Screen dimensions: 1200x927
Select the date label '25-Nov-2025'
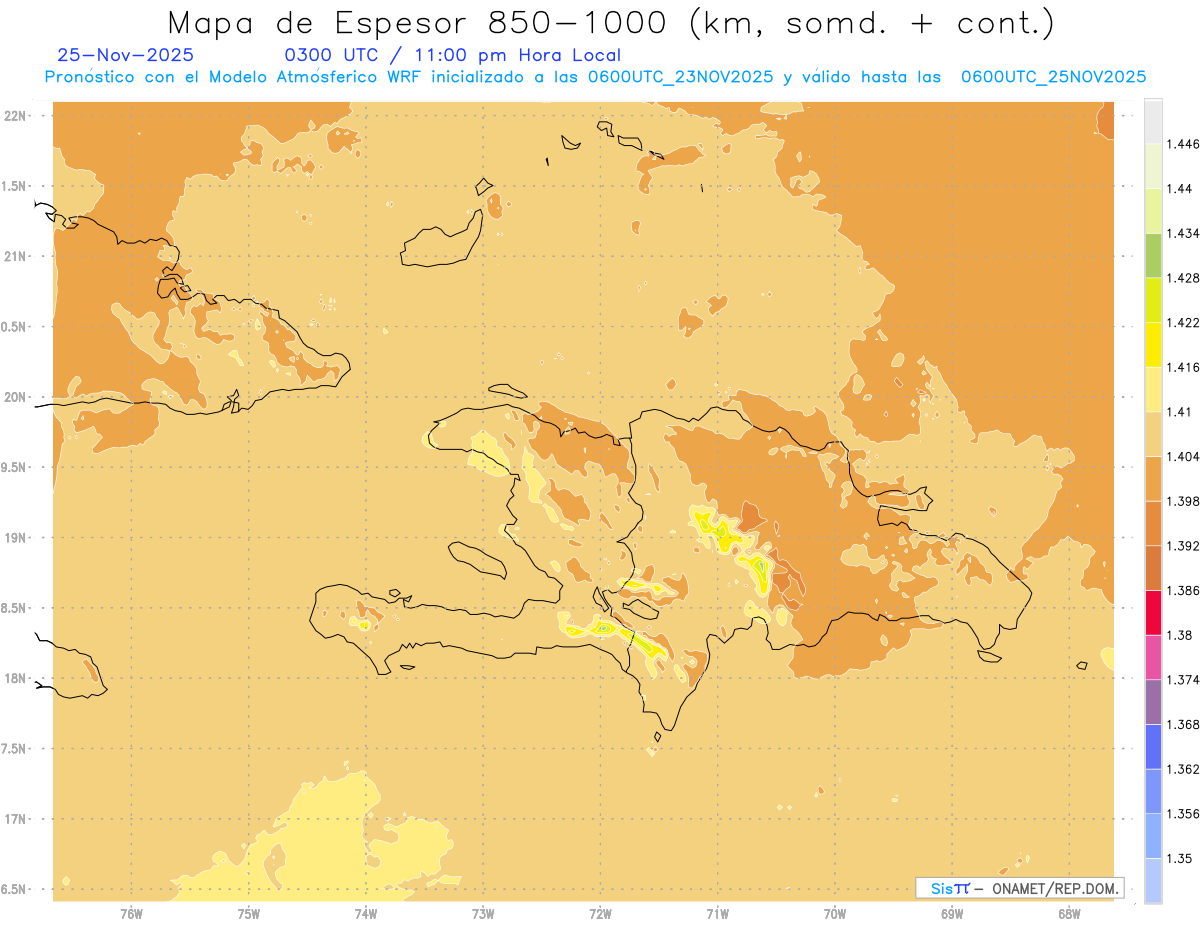click(x=126, y=55)
